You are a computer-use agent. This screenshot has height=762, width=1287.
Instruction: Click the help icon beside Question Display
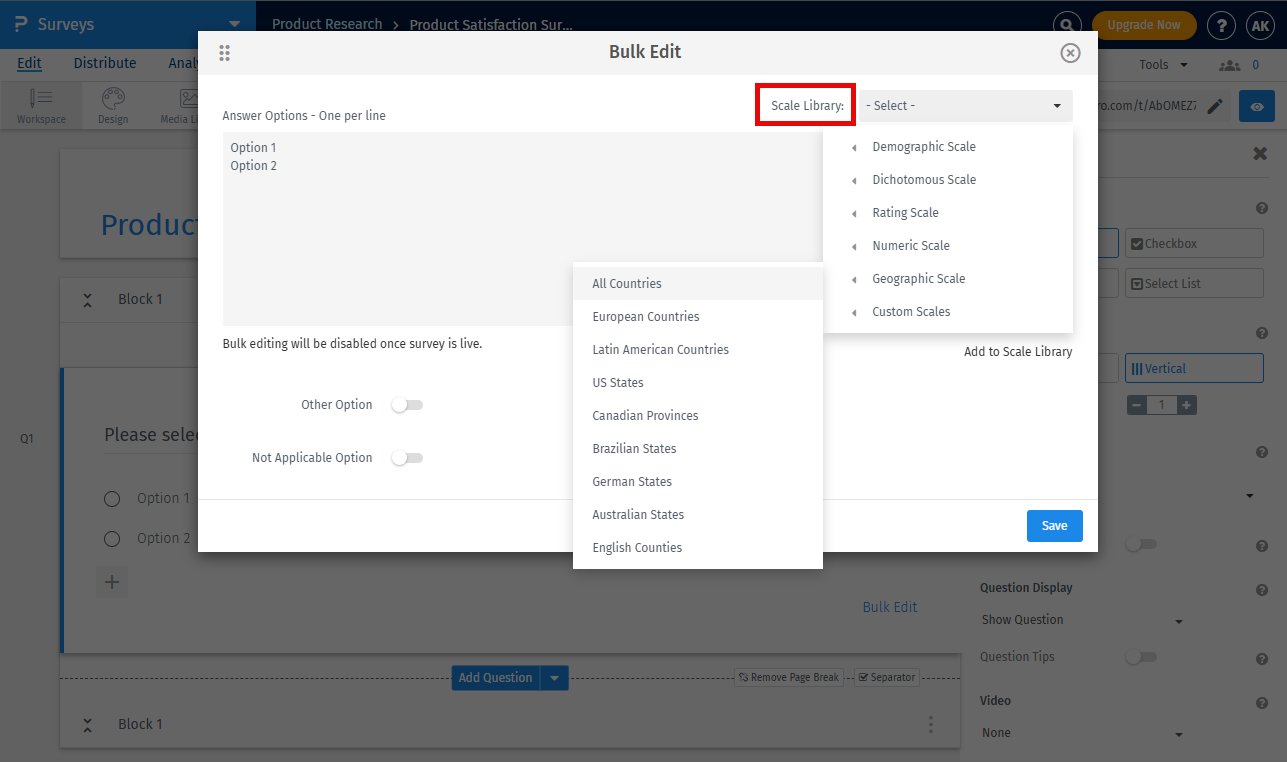click(x=1262, y=589)
